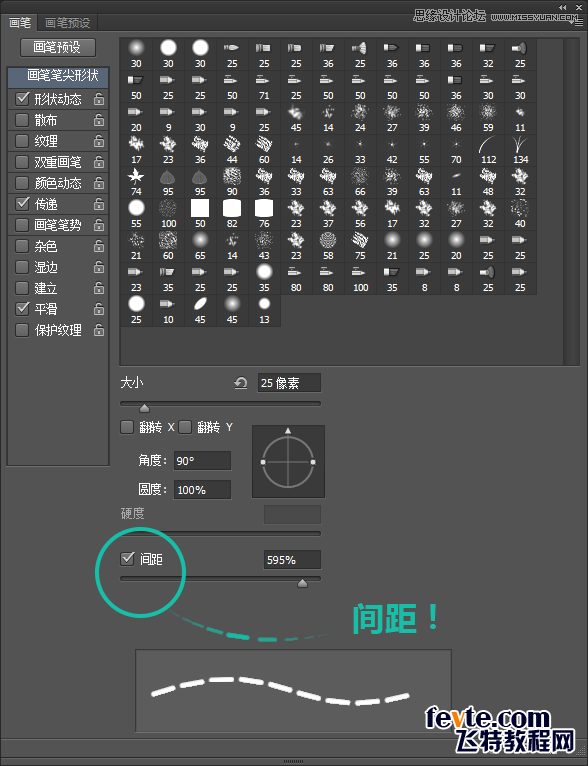Click the dashed stroke preview area
The image size is (588, 766).
click(293, 690)
